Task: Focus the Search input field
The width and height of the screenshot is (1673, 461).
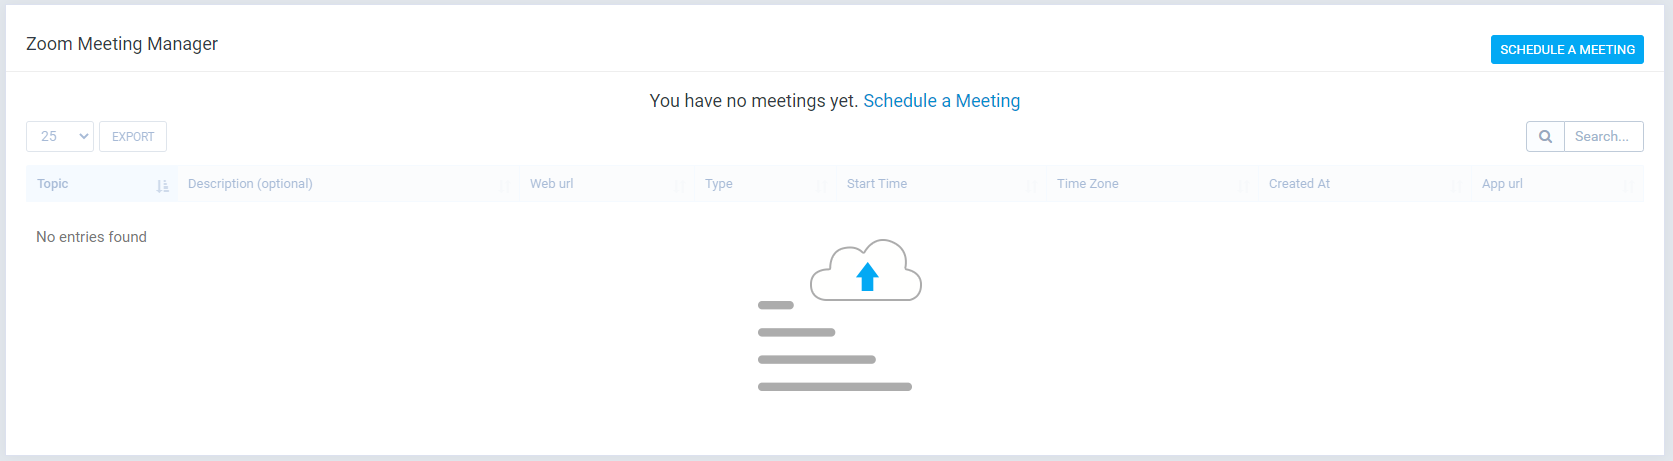Action: [1604, 137]
